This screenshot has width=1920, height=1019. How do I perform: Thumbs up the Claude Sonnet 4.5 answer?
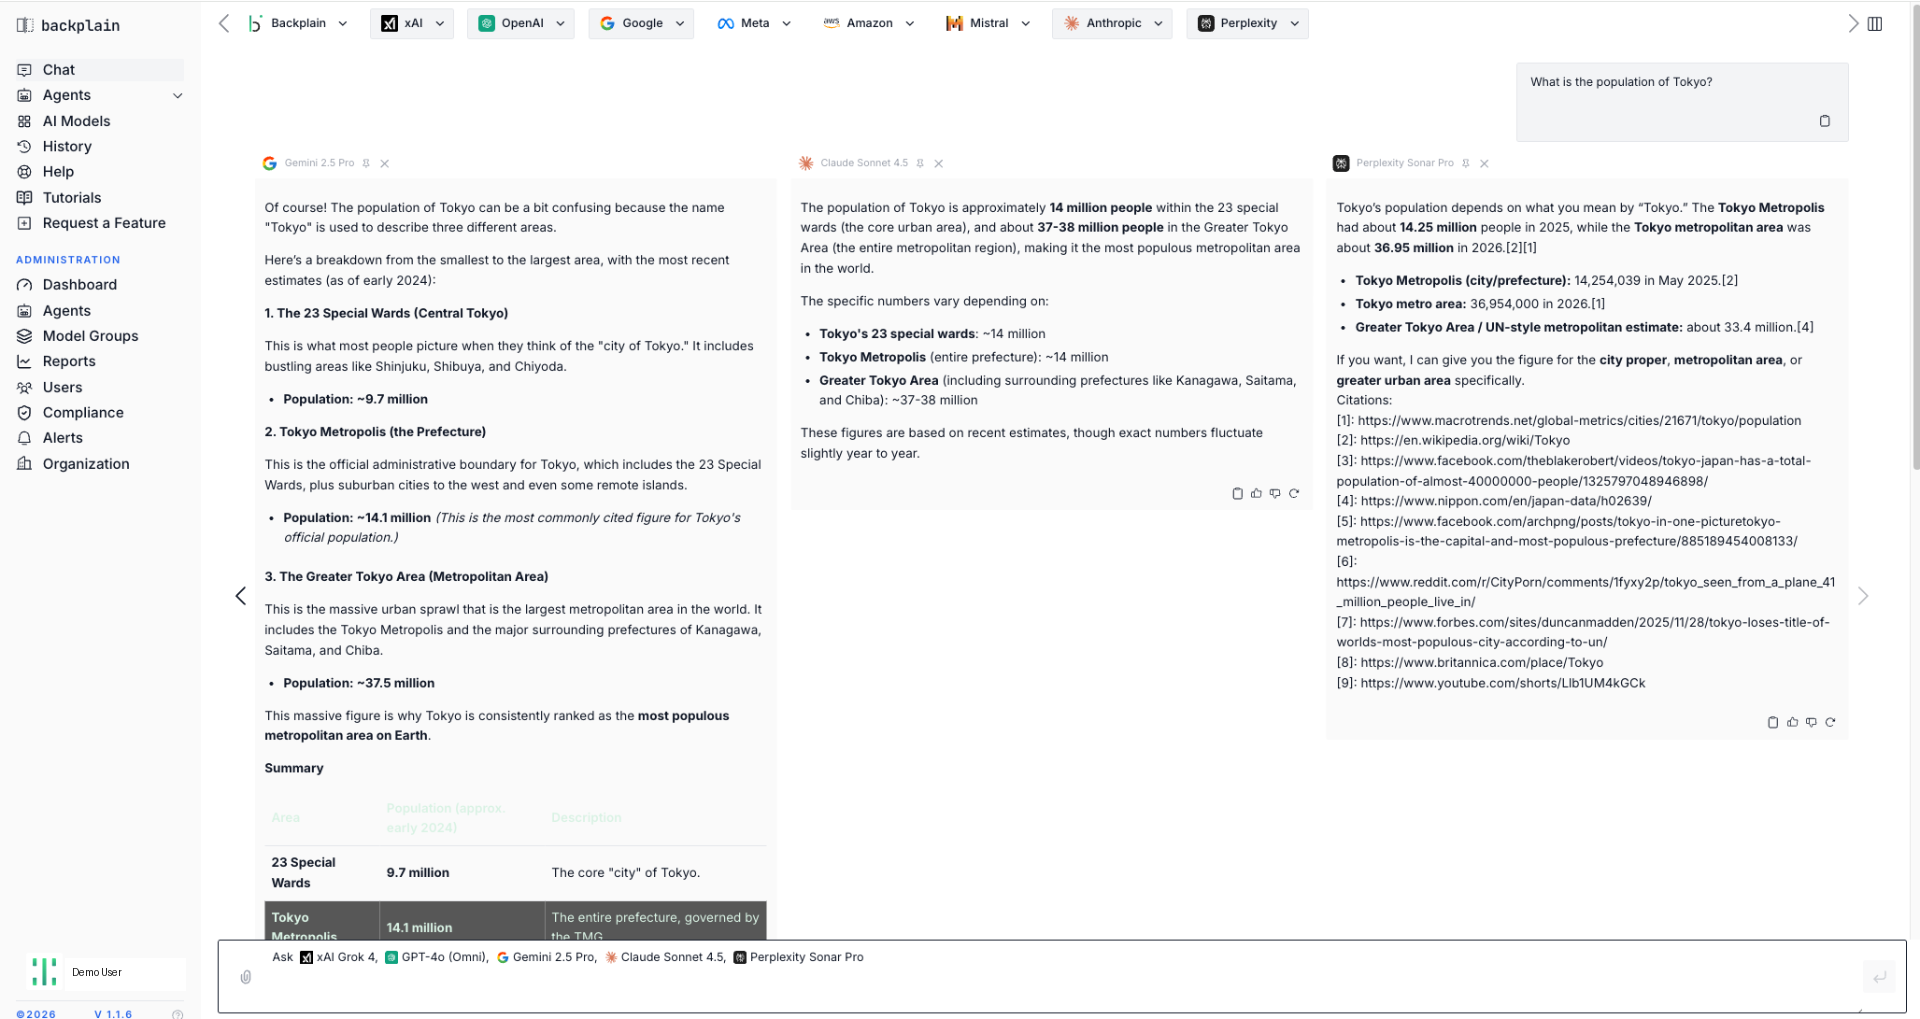(x=1256, y=493)
